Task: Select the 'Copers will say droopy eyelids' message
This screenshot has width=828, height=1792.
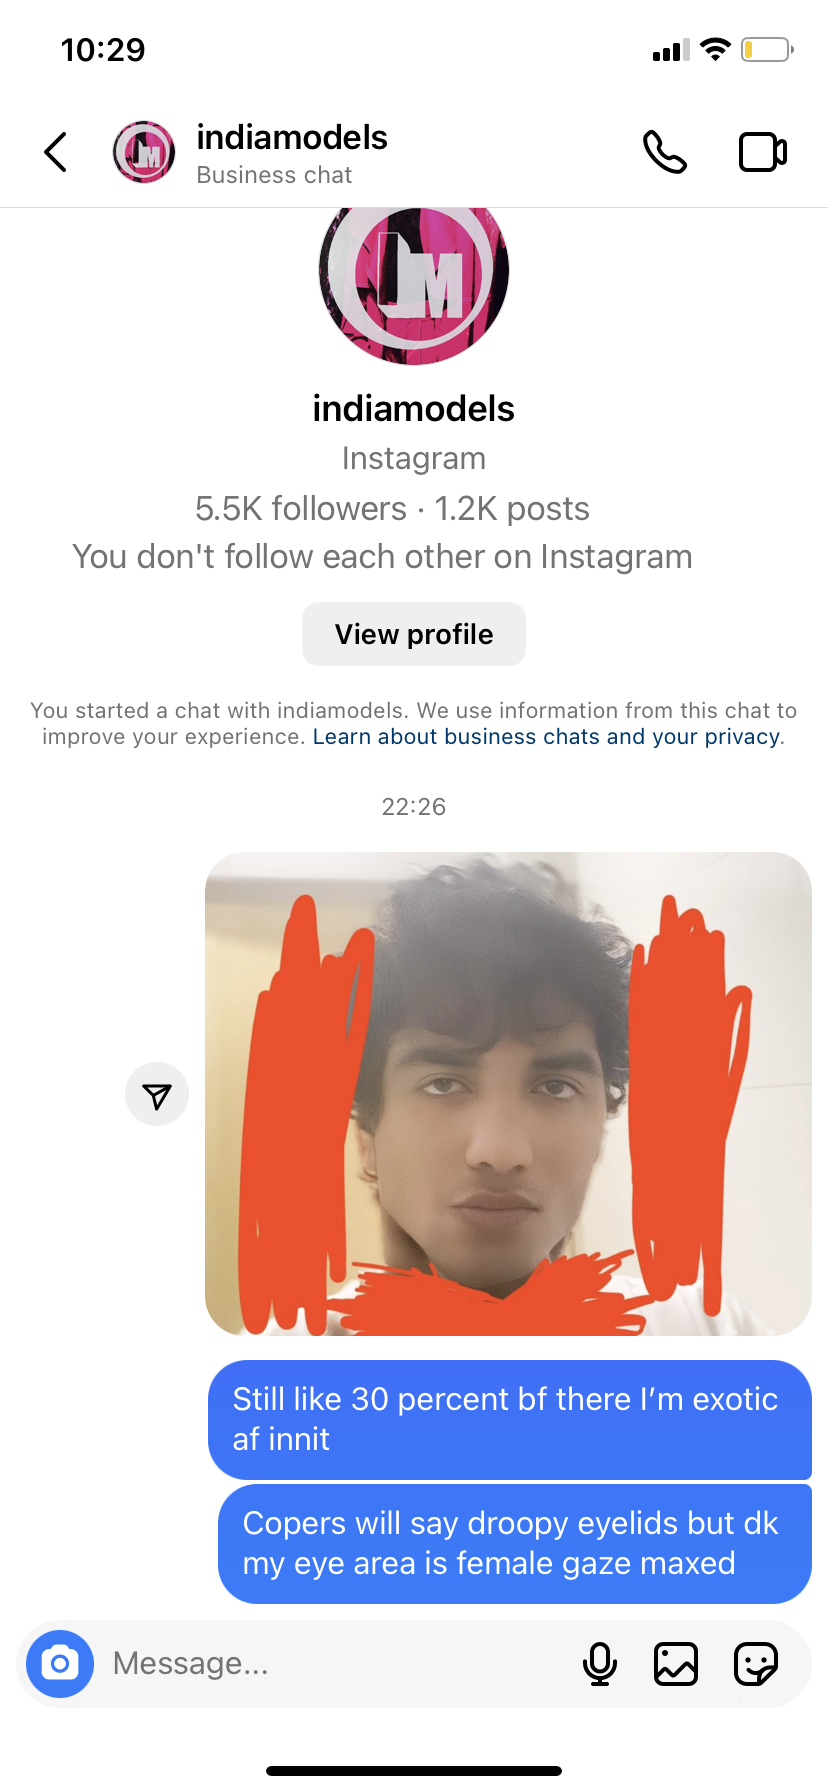Action: tap(515, 1543)
